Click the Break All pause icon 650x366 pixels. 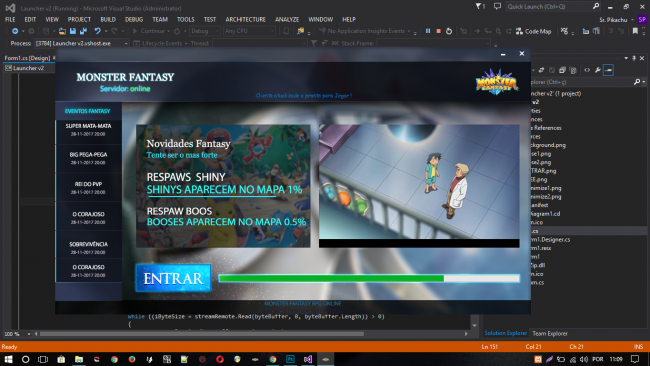(428, 31)
